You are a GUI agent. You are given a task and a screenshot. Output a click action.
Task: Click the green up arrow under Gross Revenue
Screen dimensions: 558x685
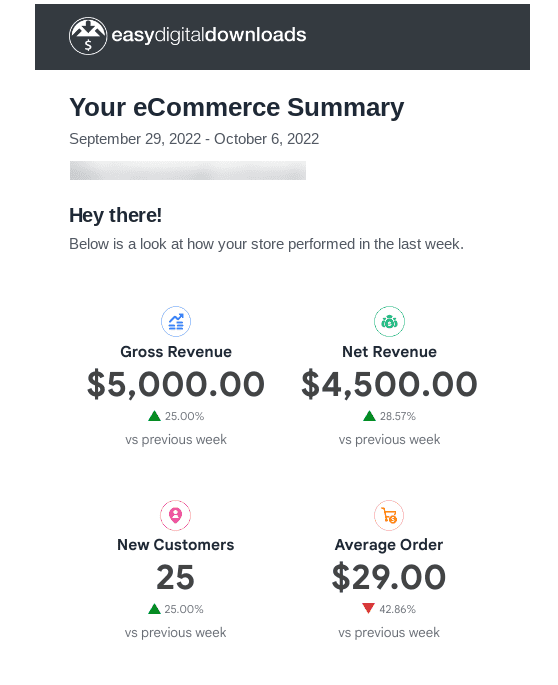click(154, 416)
